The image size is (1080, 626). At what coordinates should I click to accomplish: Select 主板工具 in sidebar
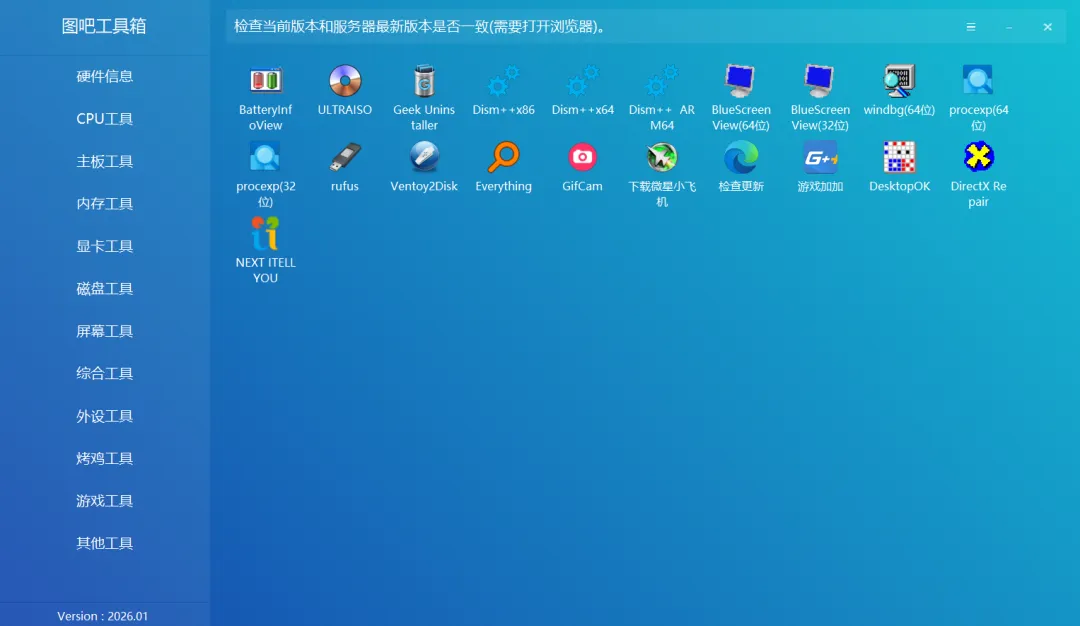pyautogui.click(x=105, y=161)
